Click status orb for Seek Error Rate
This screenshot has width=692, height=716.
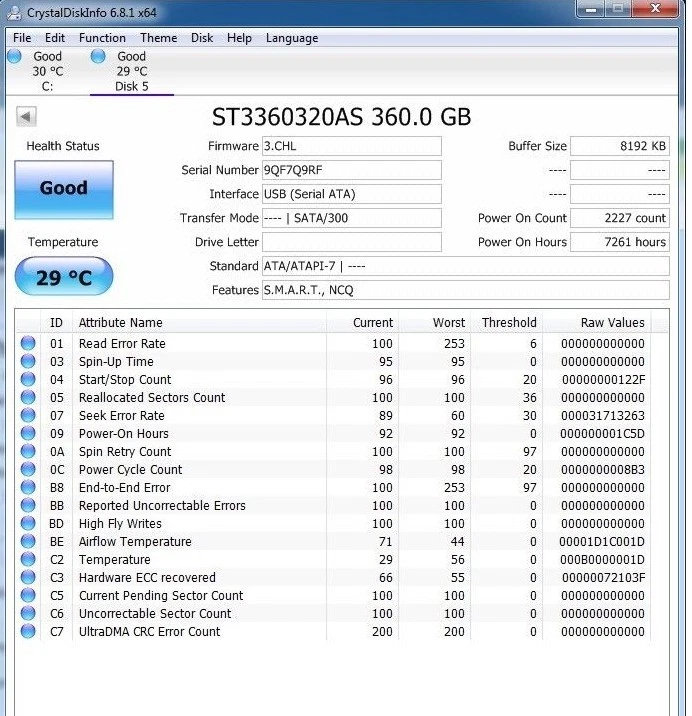click(x=28, y=416)
